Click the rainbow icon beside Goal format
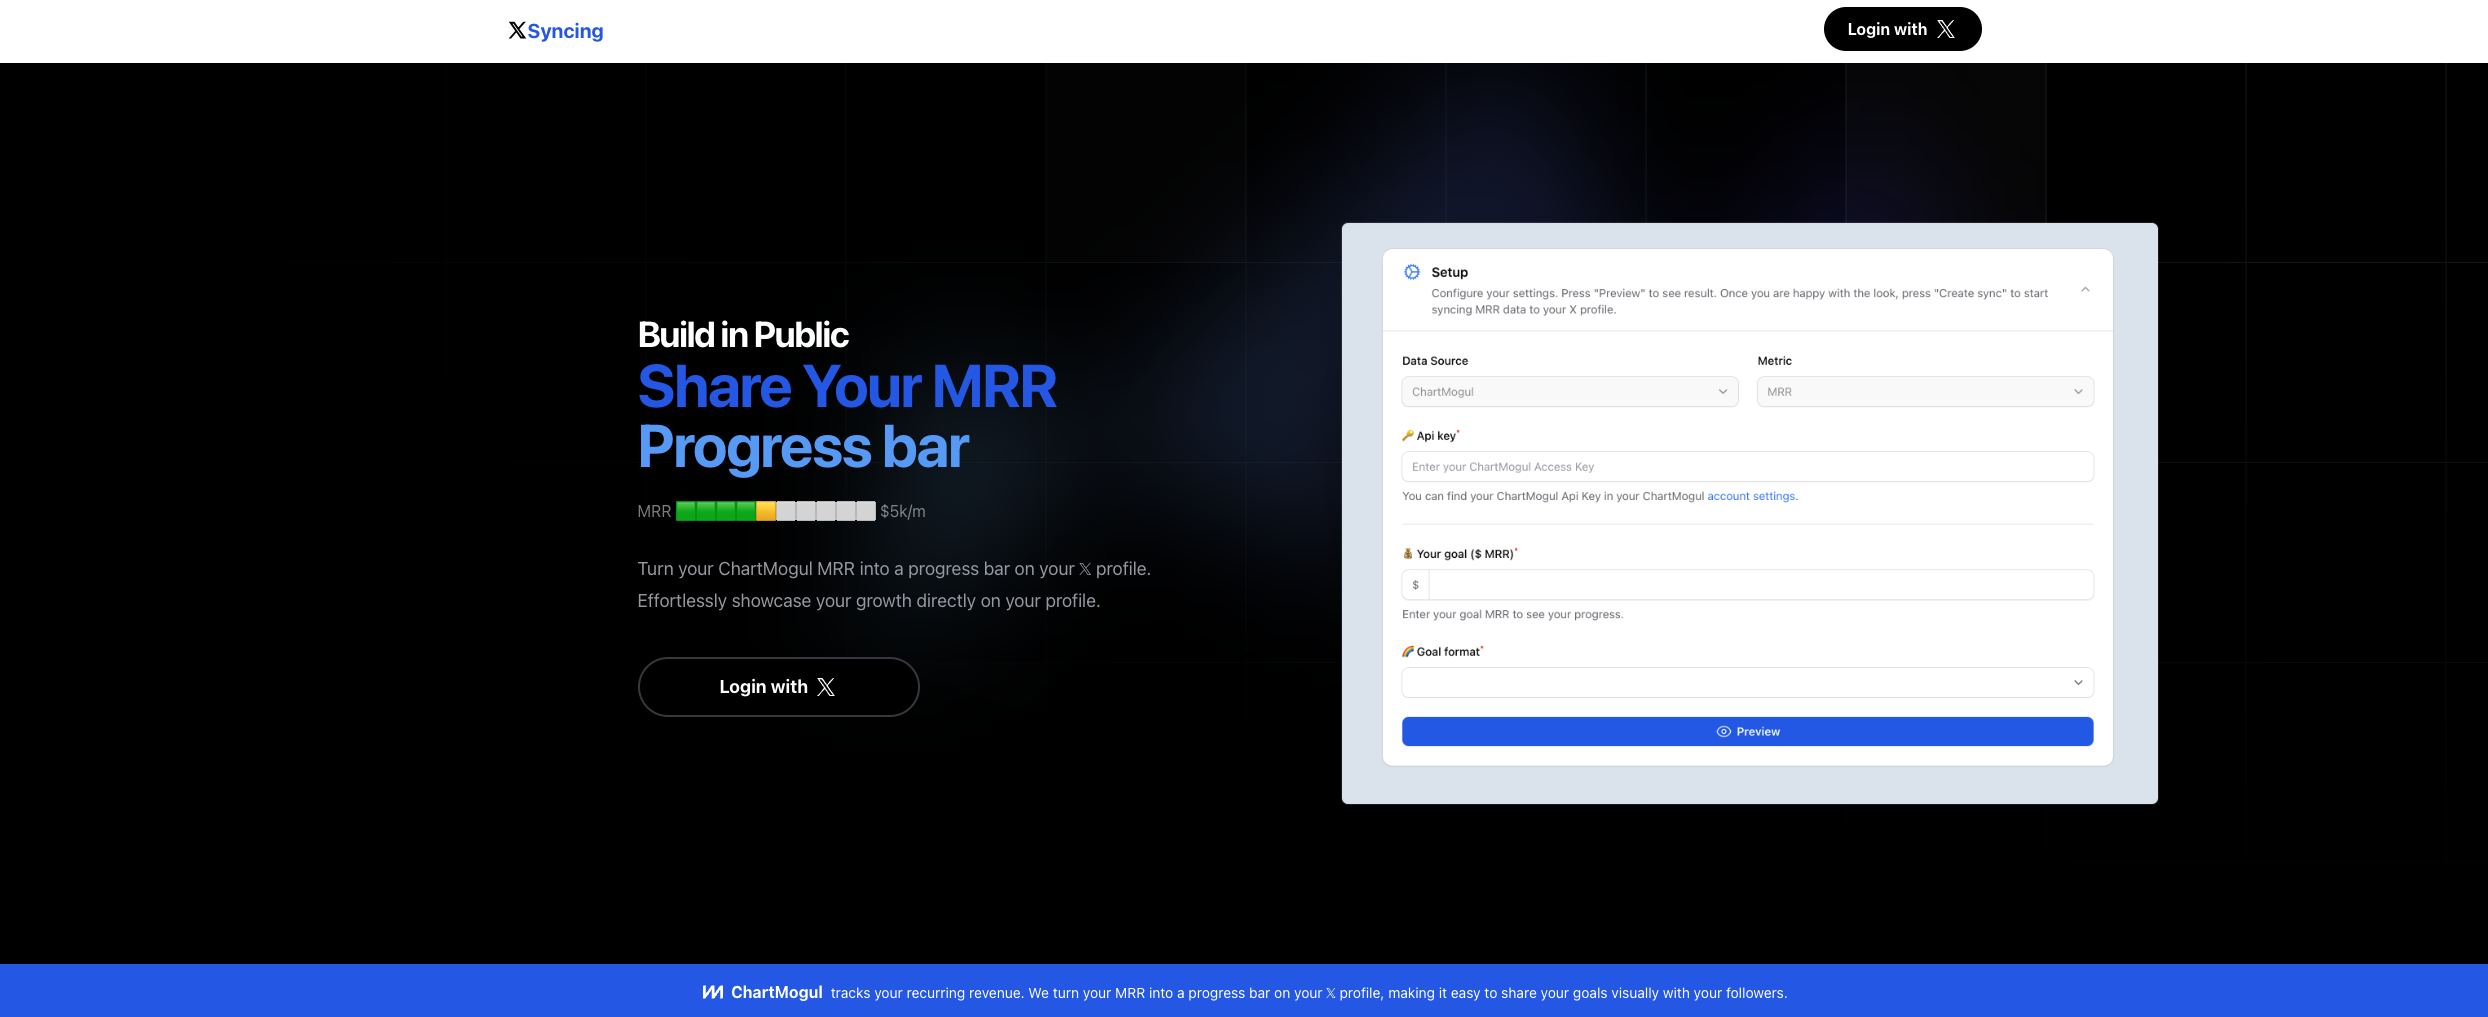 pyautogui.click(x=1408, y=652)
